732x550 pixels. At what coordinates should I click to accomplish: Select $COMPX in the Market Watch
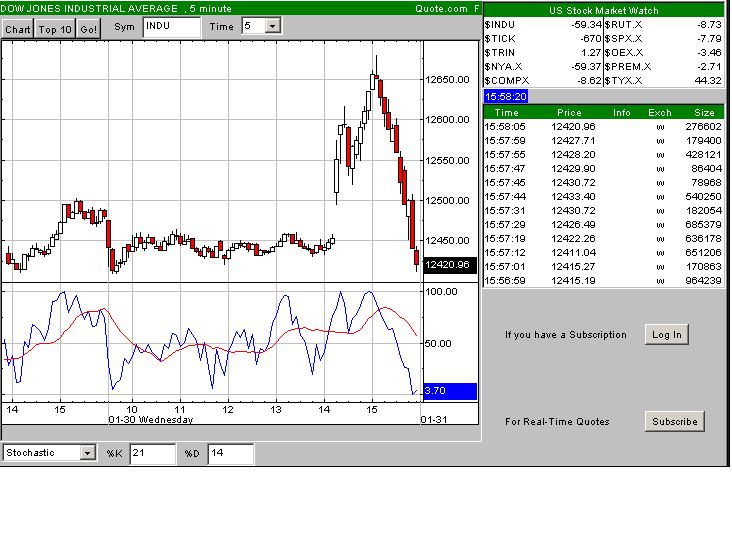pyautogui.click(x=505, y=79)
